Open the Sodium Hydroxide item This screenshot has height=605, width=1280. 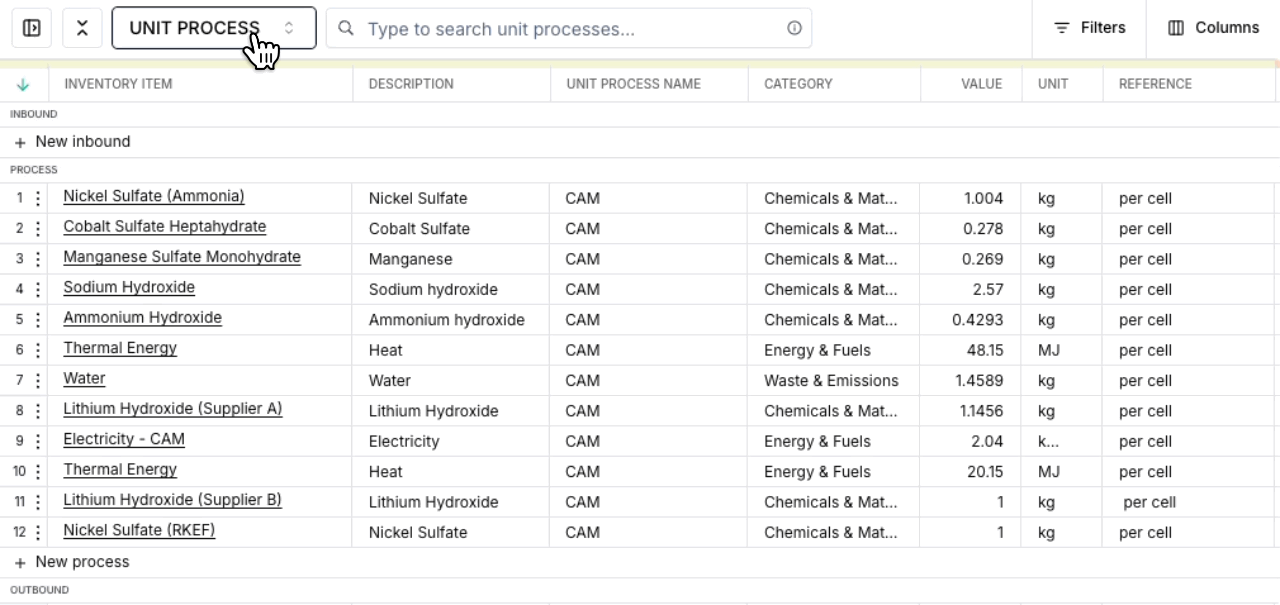click(x=128, y=287)
